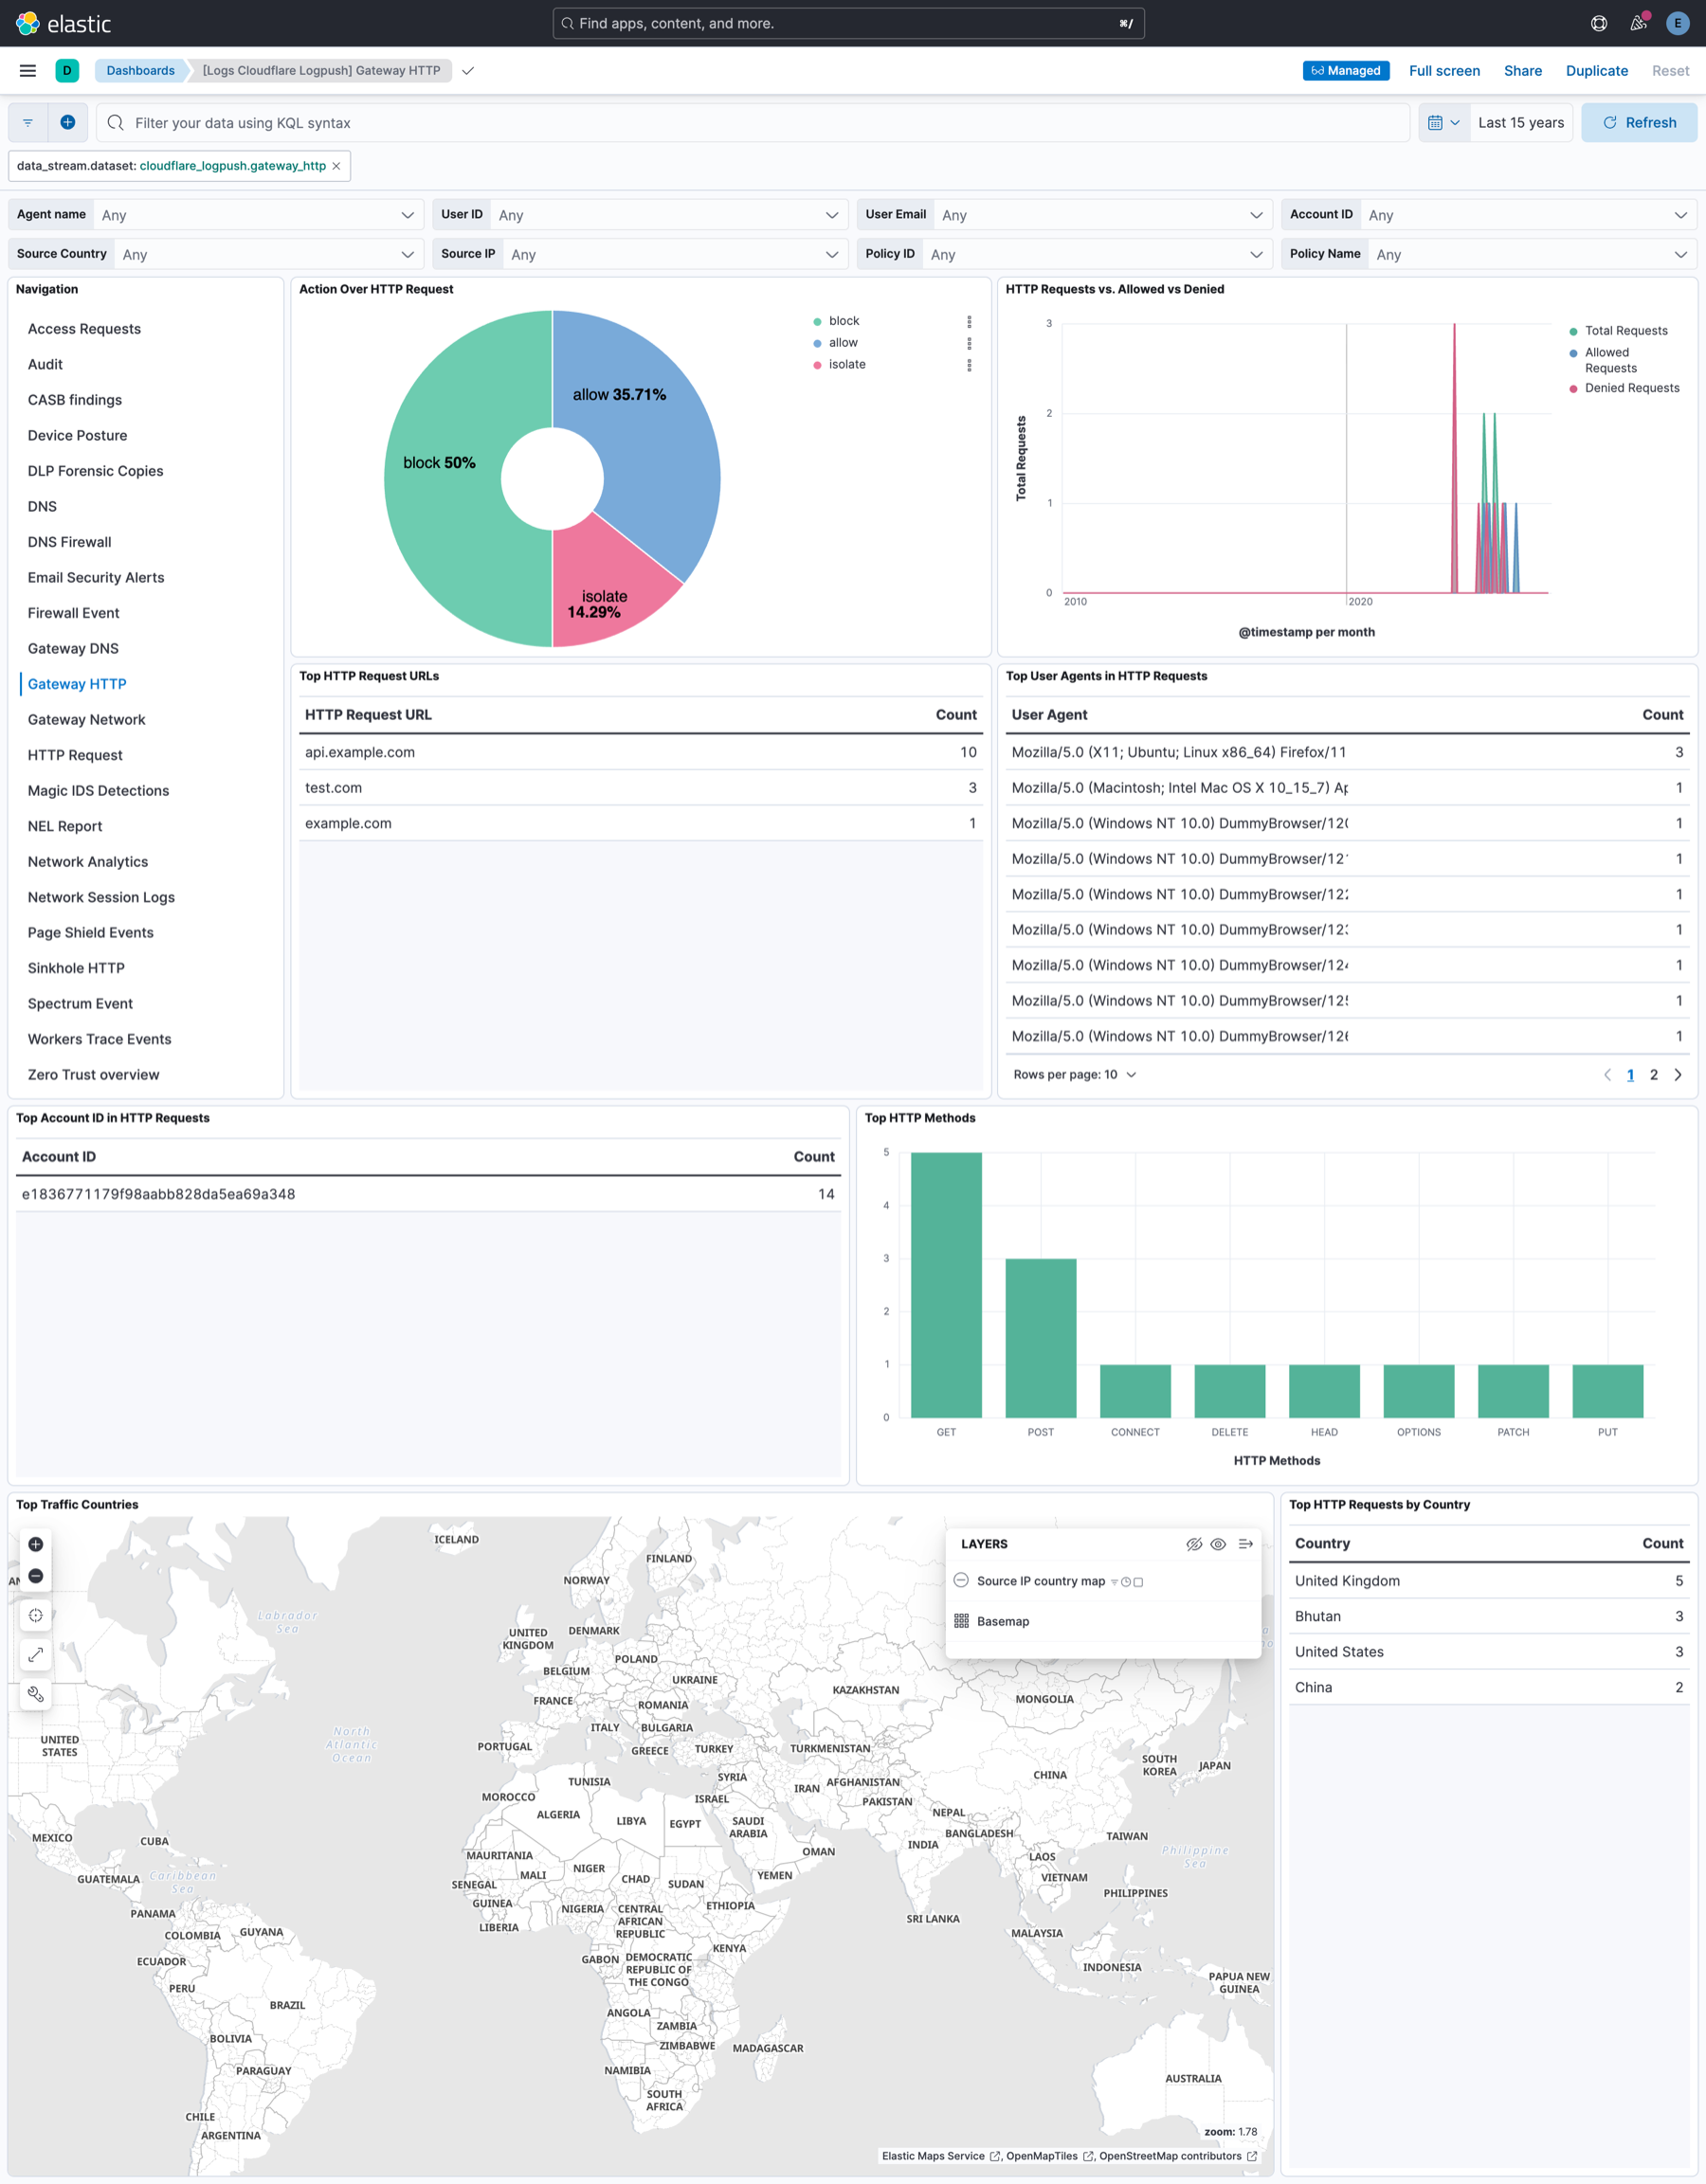Click the green D space avatar
The width and height of the screenshot is (1706, 2184).
pos(67,70)
